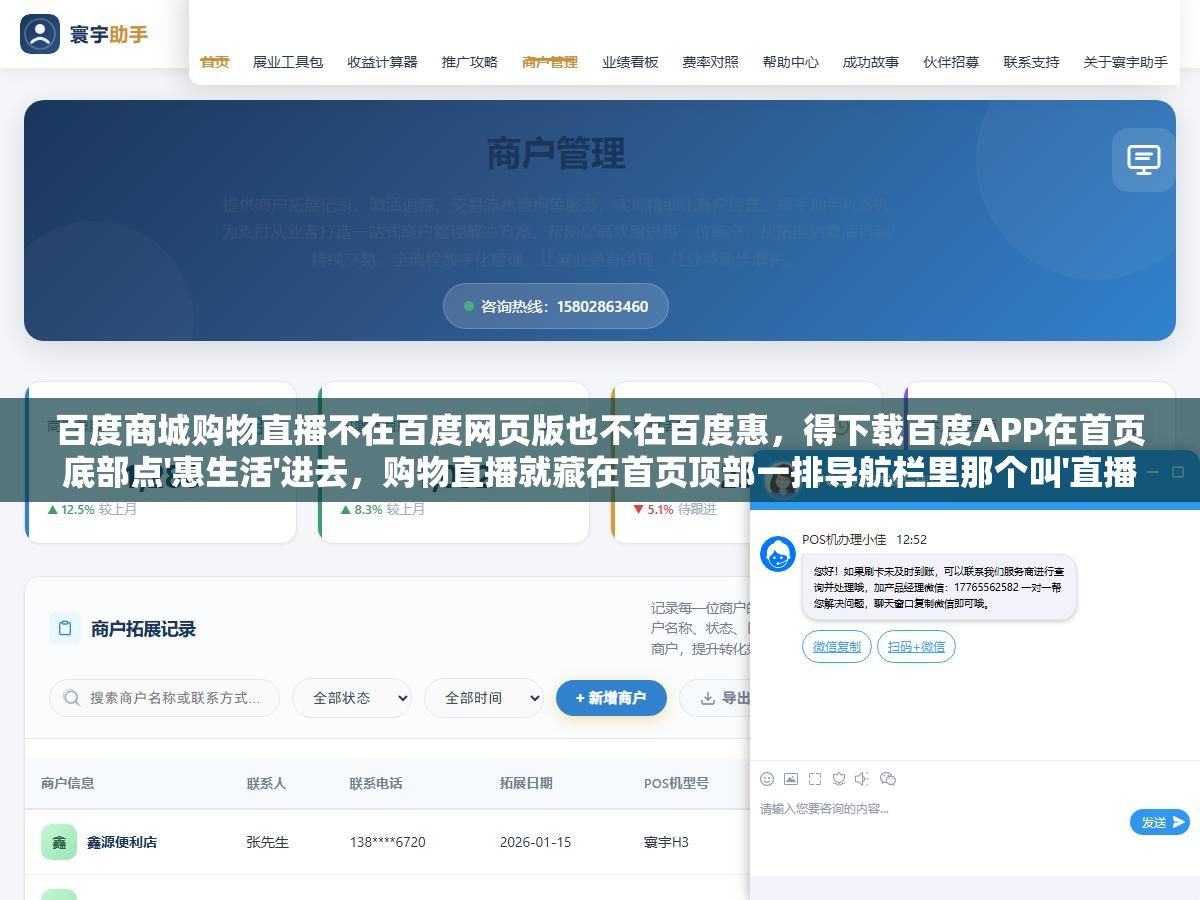Click the chat message bubble text

click(x=938, y=587)
